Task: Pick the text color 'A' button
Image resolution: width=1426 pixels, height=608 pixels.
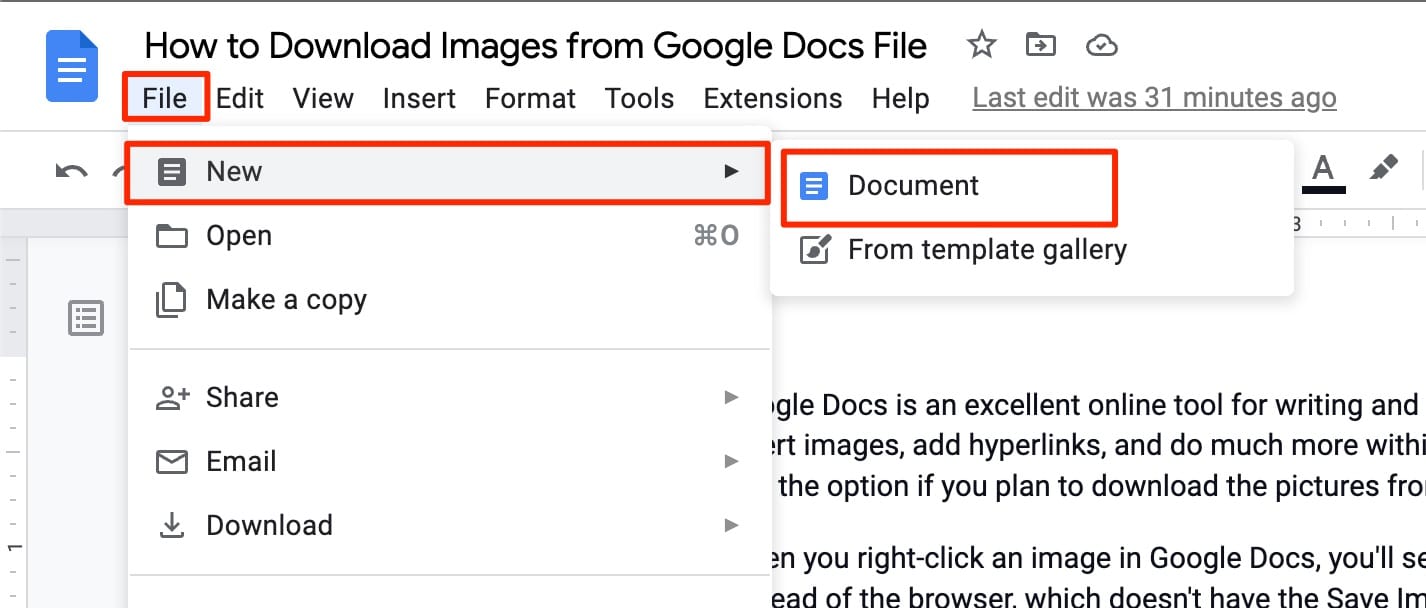Action: pyautogui.click(x=1323, y=169)
